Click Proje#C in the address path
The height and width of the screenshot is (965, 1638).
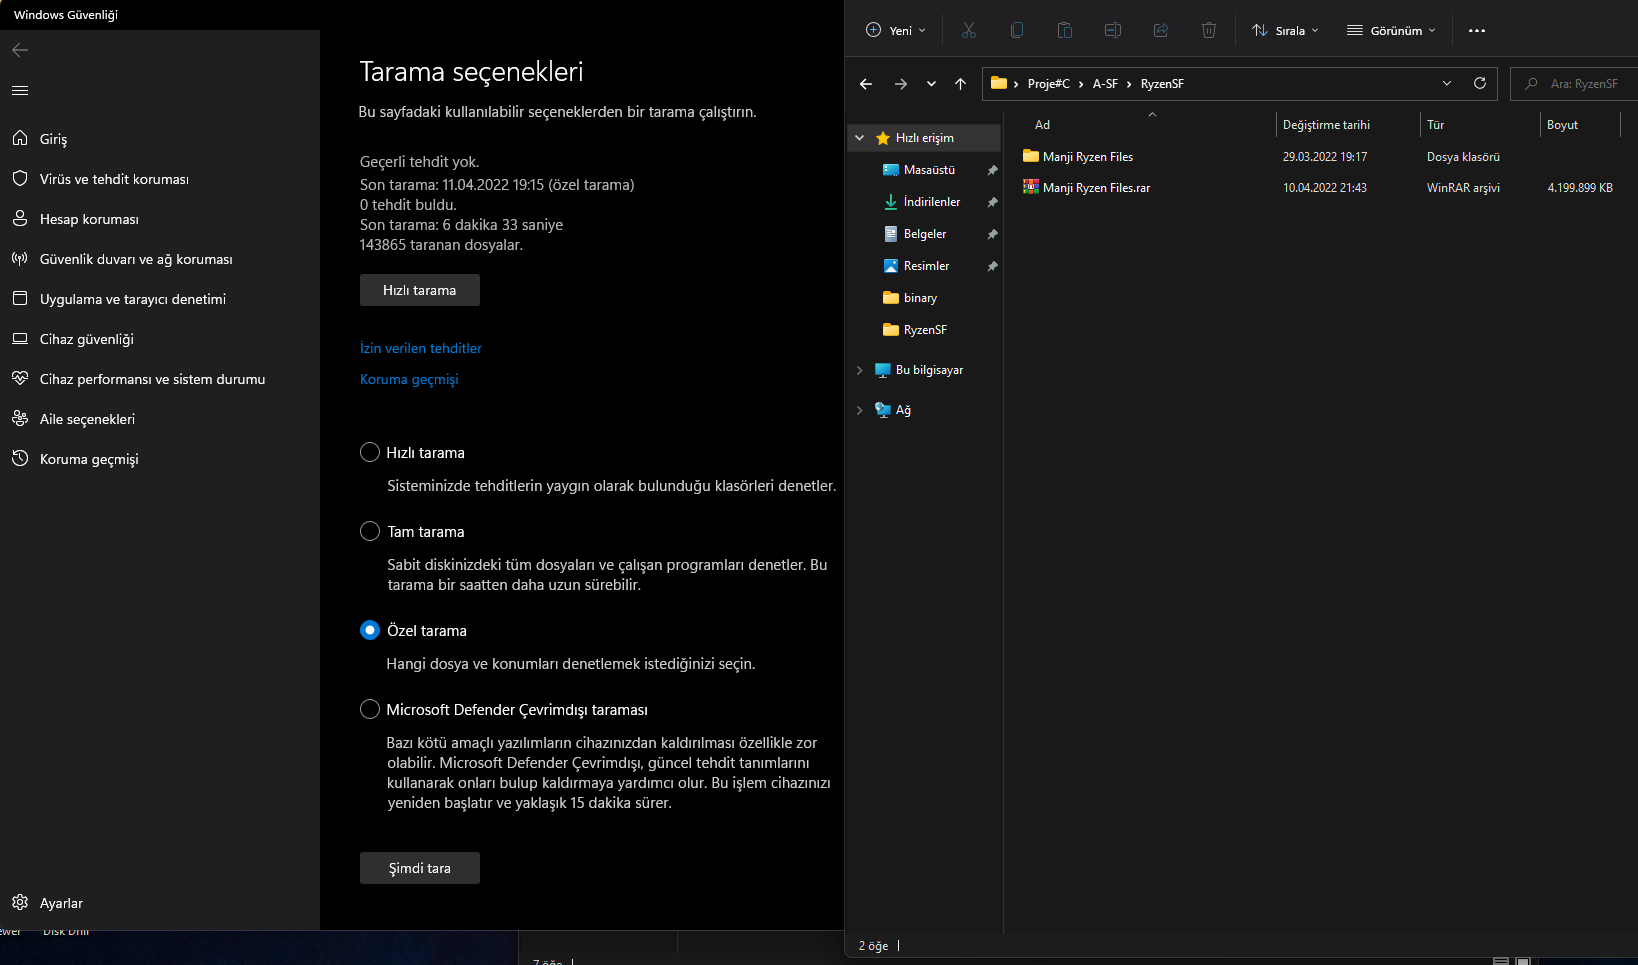[1049, 84]
